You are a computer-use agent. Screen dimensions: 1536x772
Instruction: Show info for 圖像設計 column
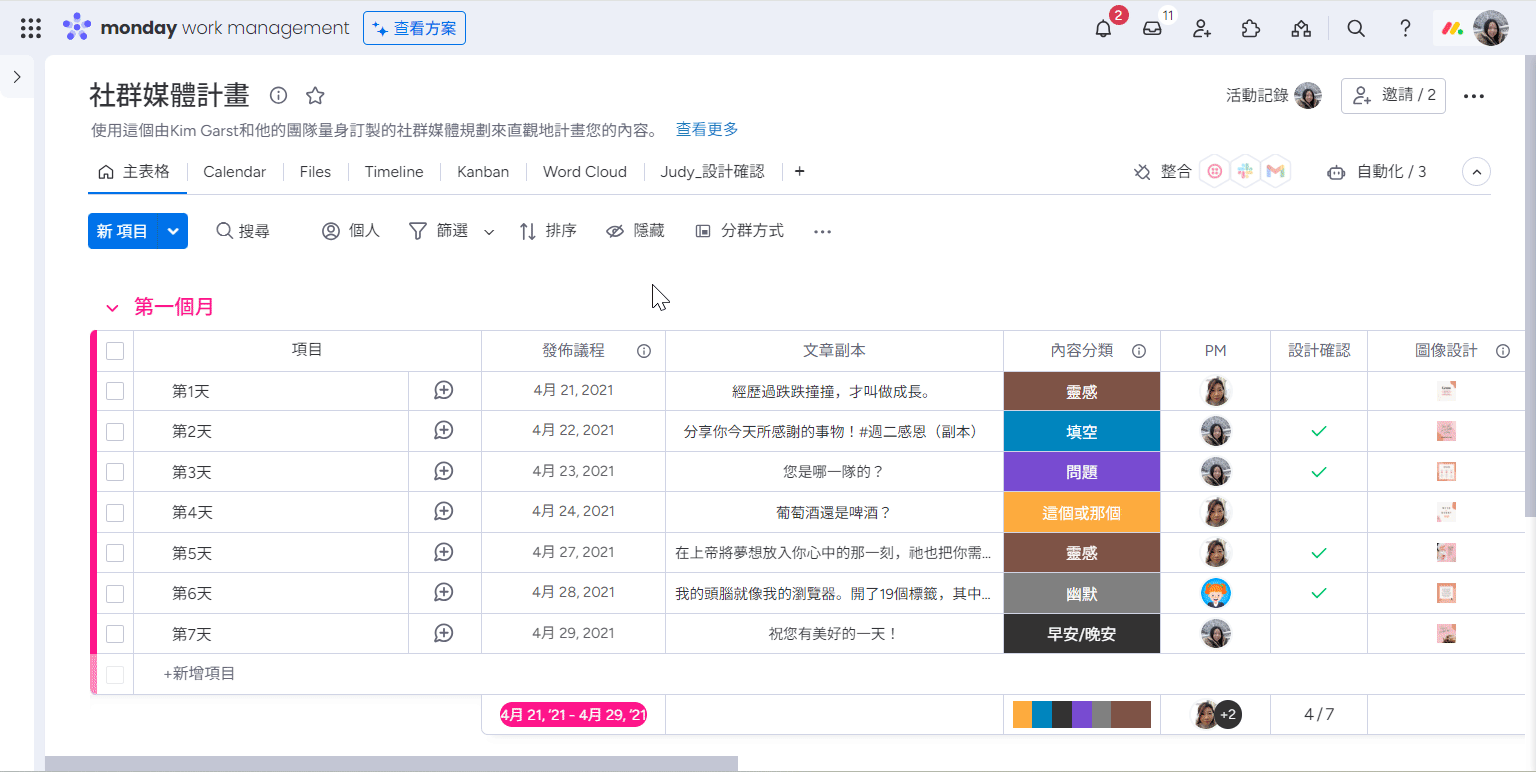coord(1502,351)
